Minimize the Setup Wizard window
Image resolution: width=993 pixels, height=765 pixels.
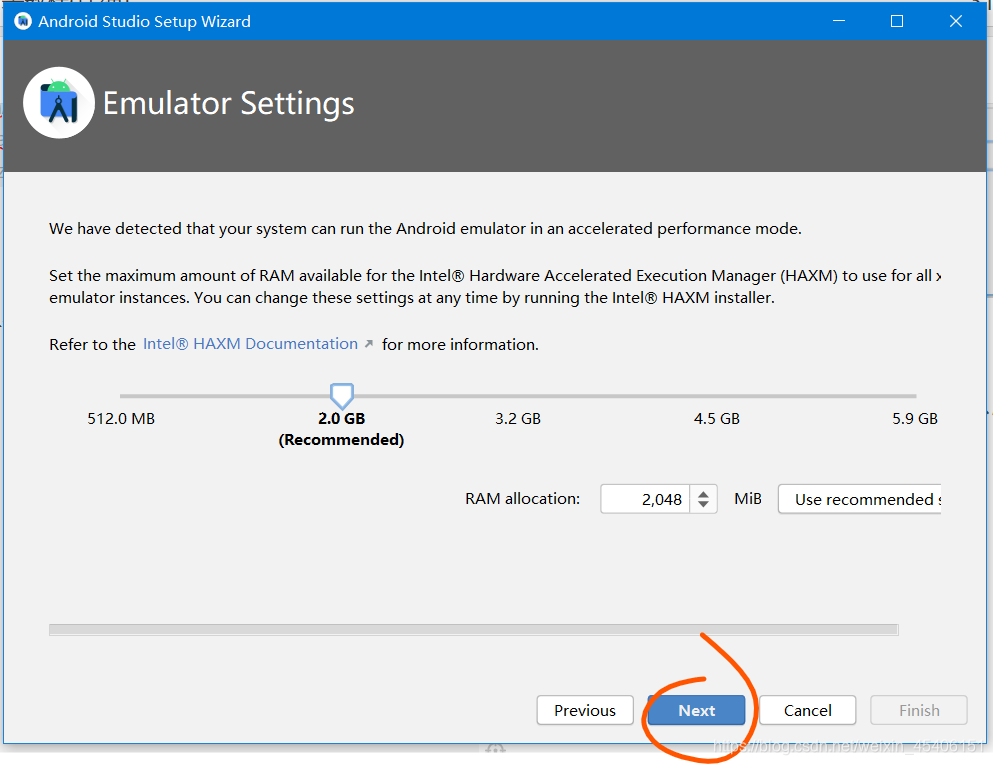pyautogui.click(x=838, y=21)
